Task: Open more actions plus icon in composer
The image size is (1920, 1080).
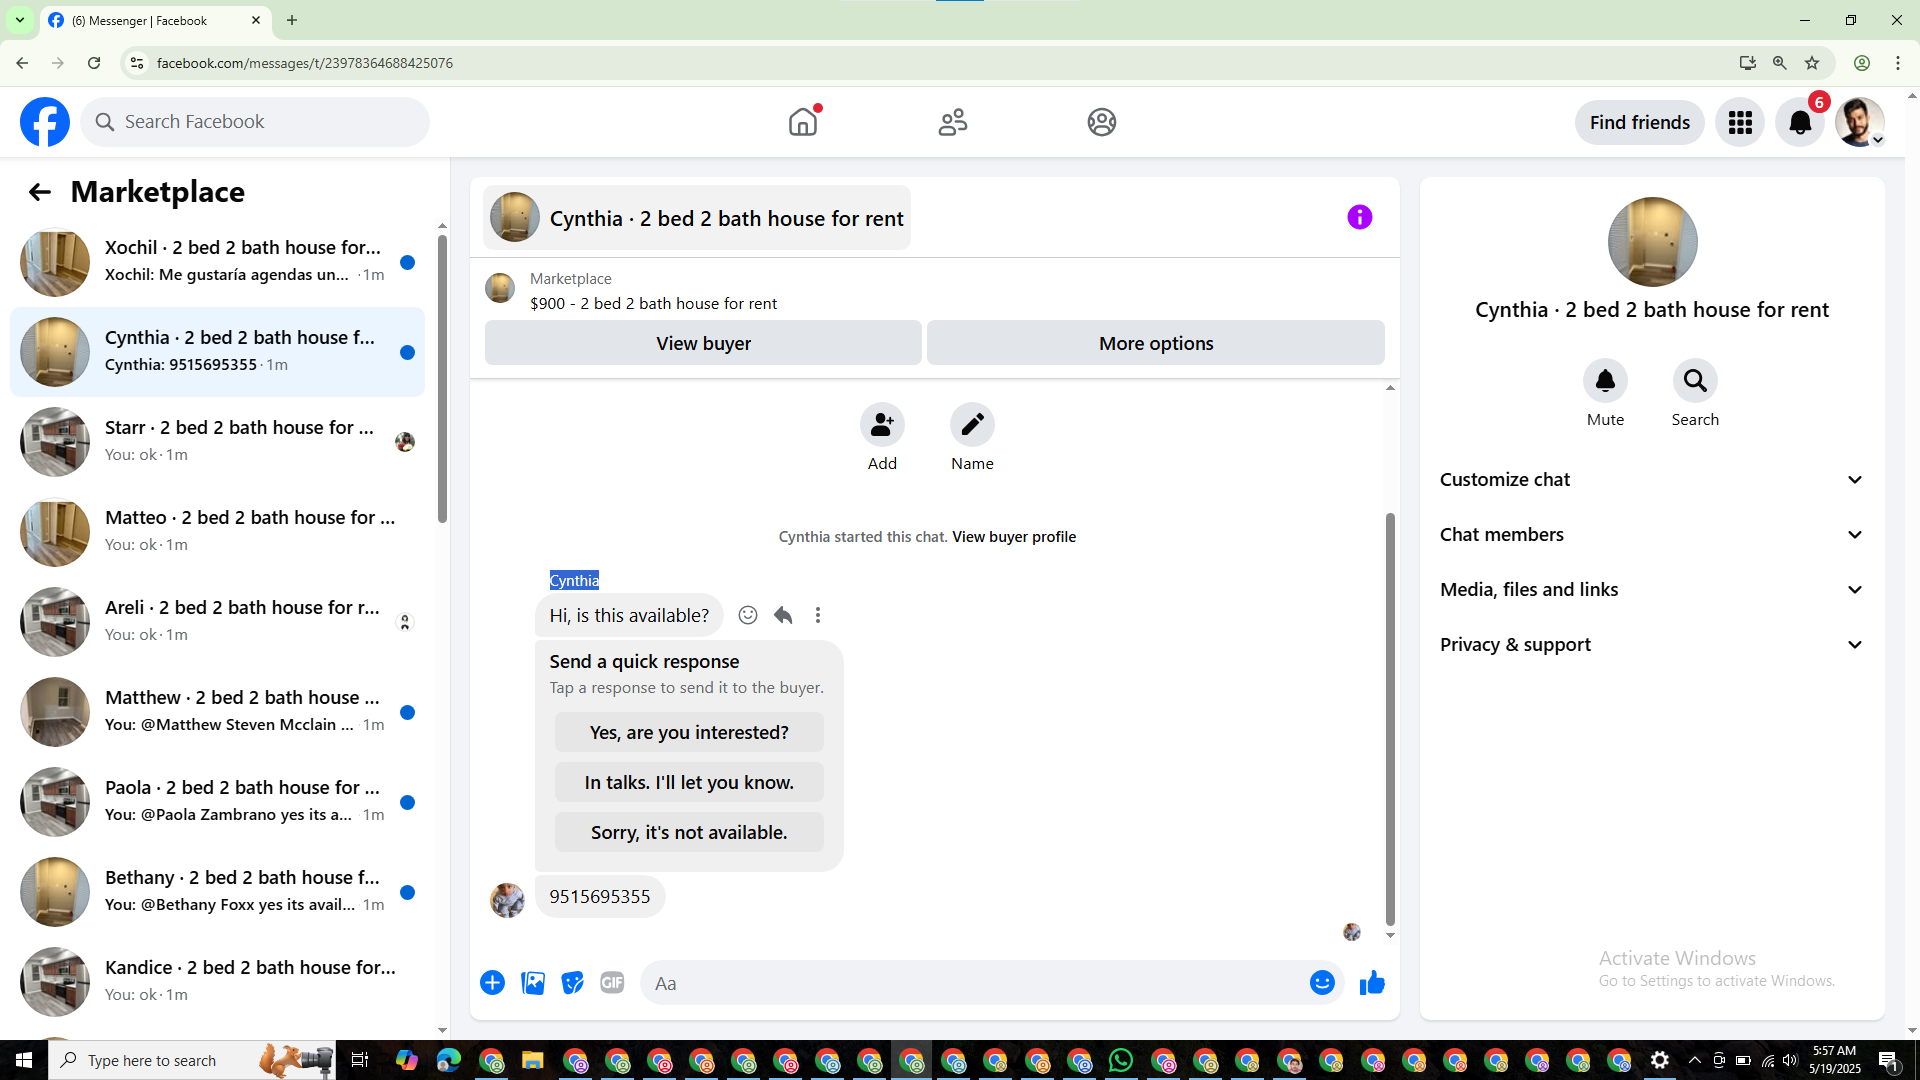Action: 492,983
